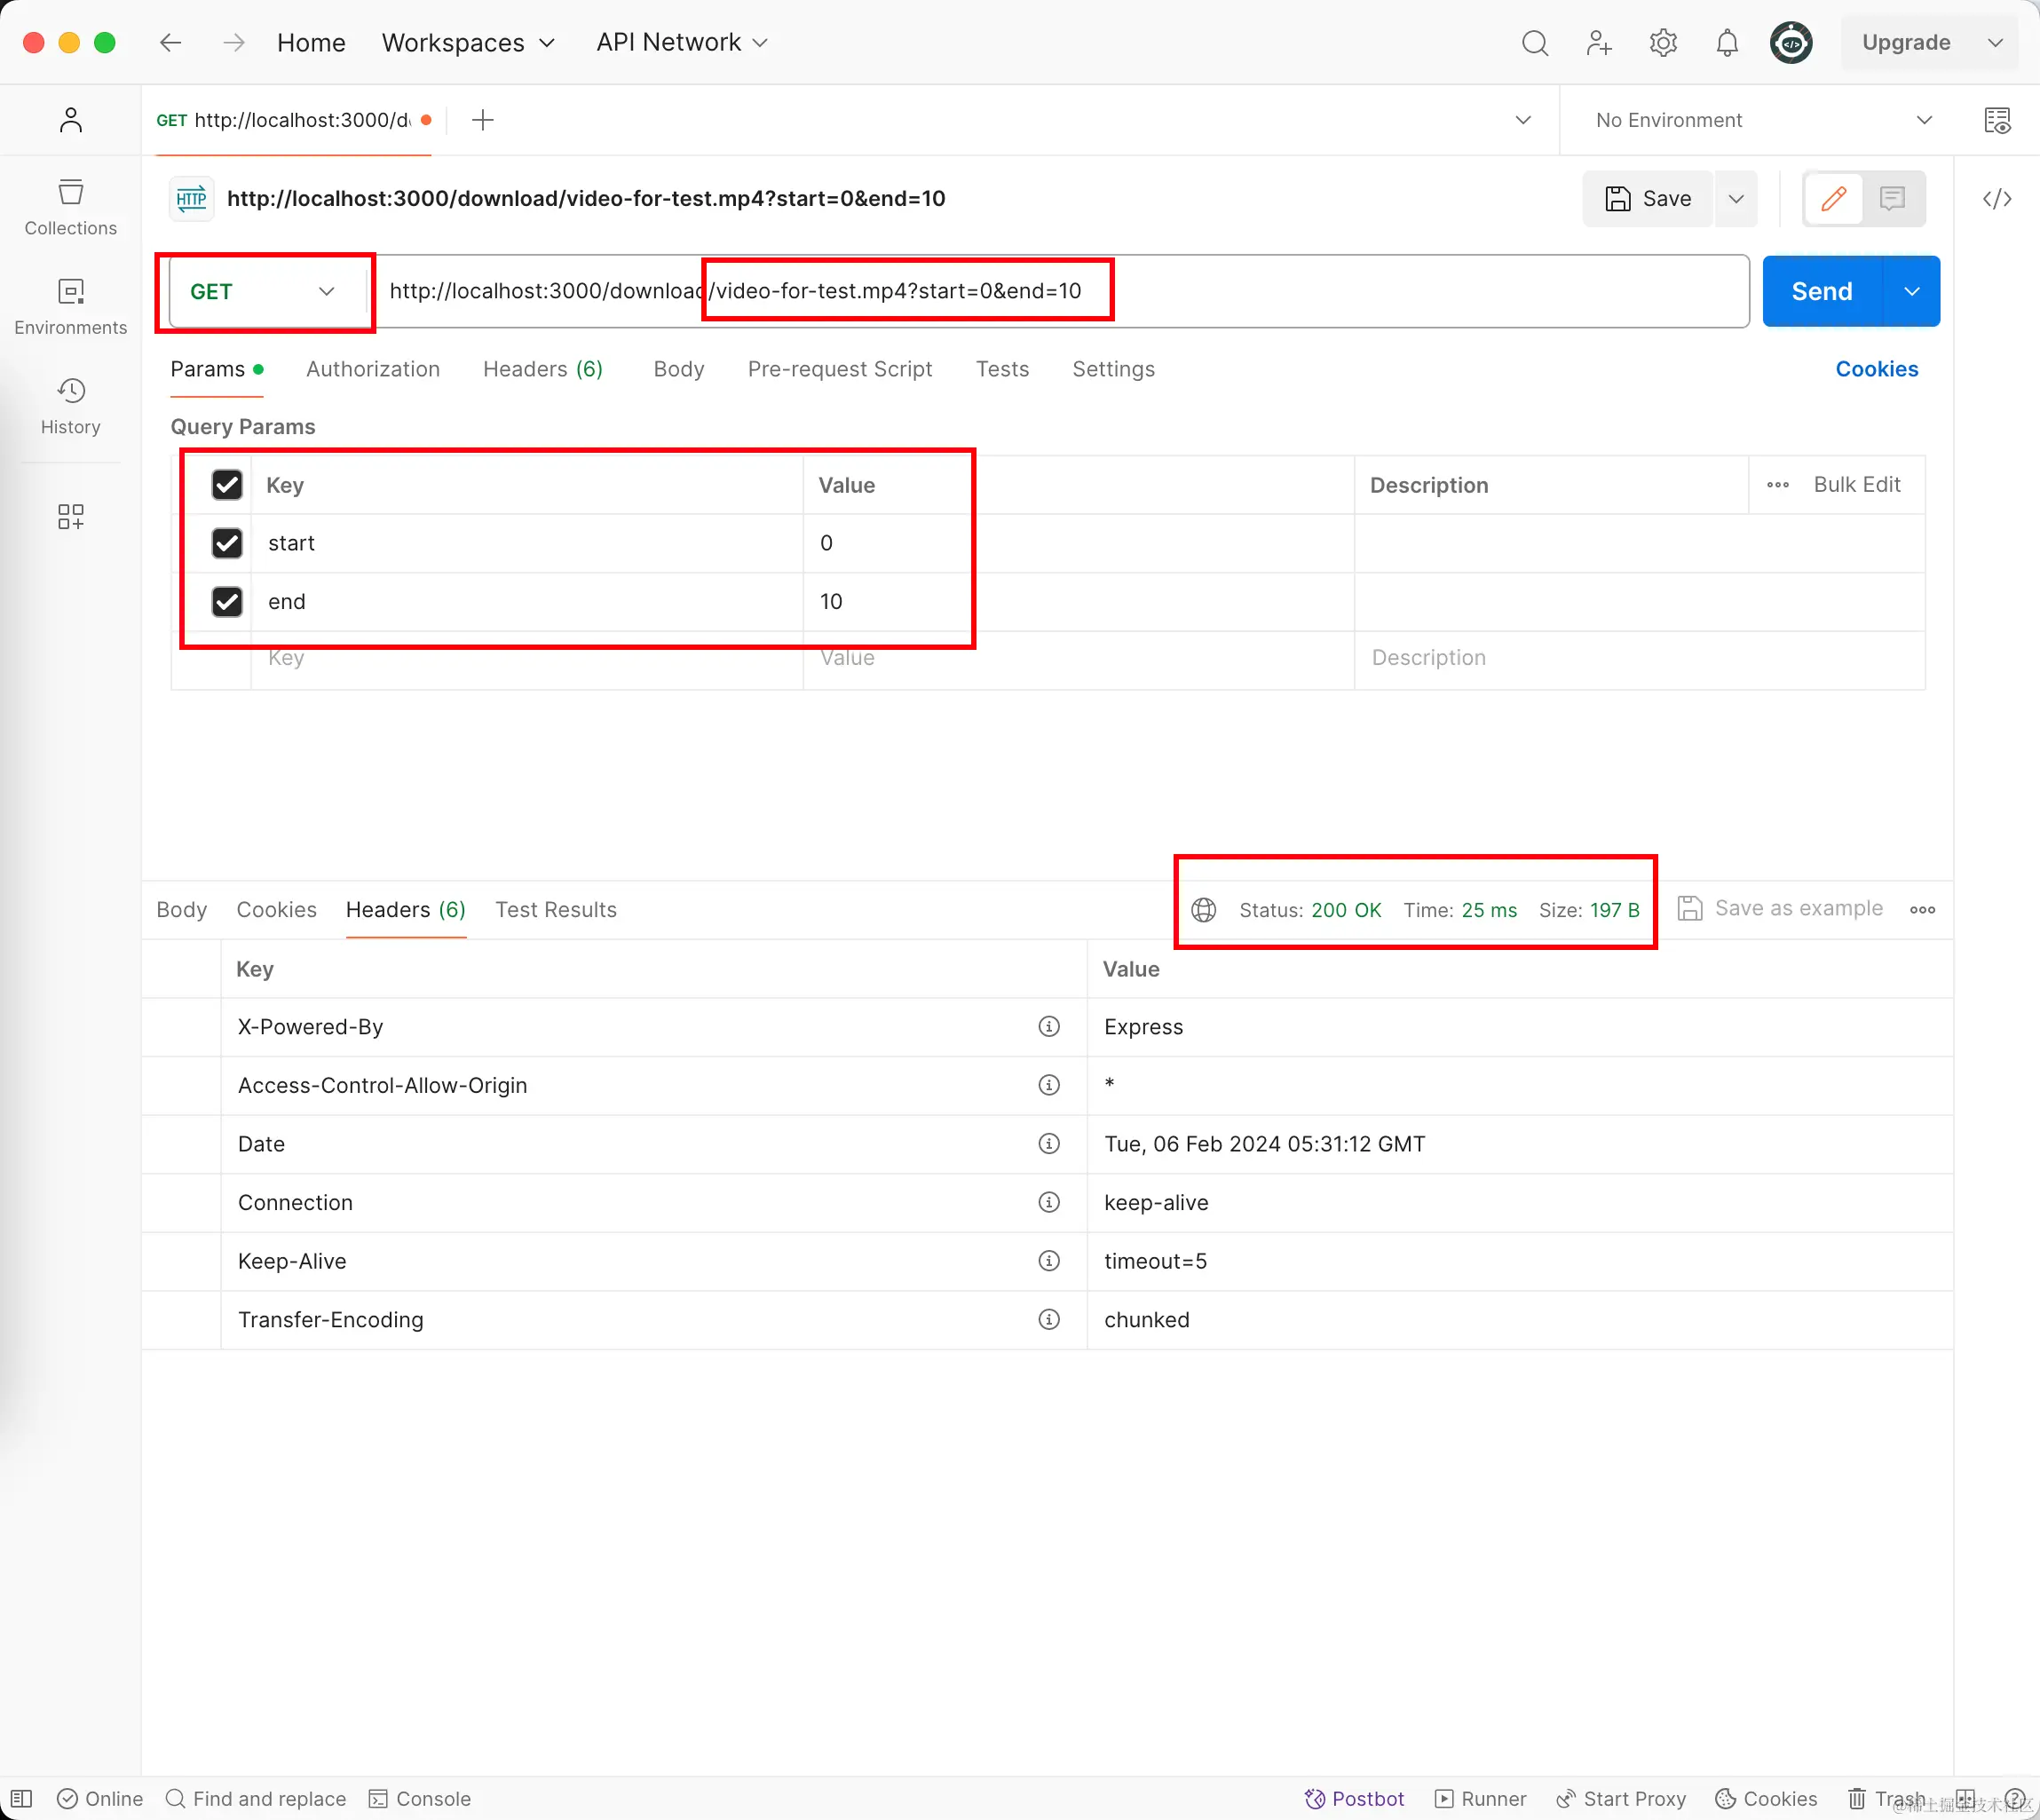Click the Save button
2040x1820 pixels.
pyautogui.click(x=1648, y=199)
